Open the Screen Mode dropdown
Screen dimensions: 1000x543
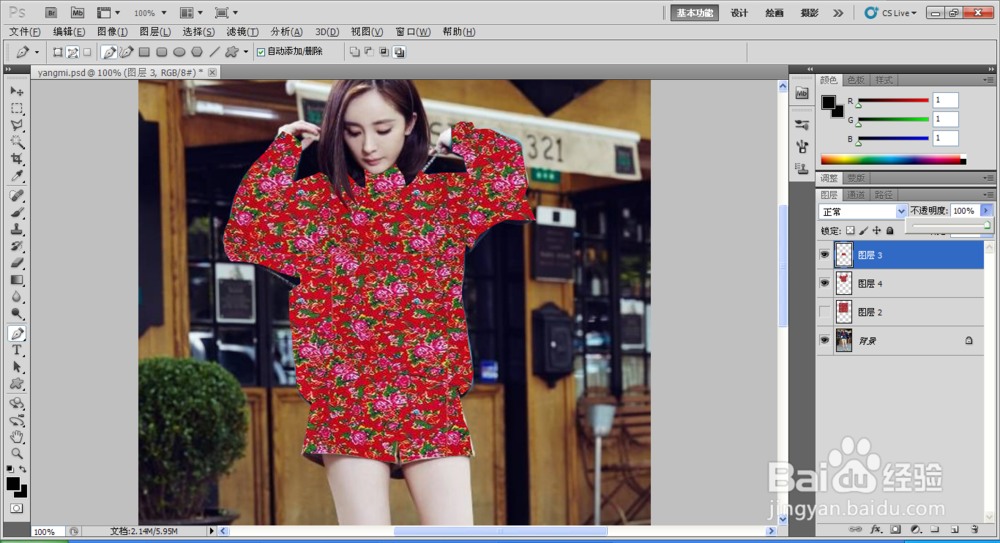[226, 13]
